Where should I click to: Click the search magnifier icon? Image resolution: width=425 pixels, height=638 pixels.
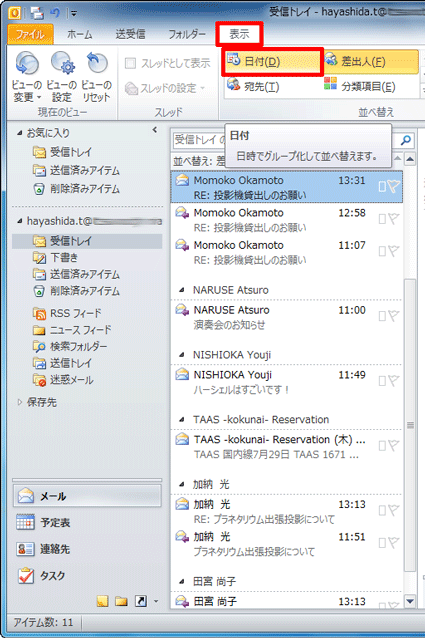(405, 140)
